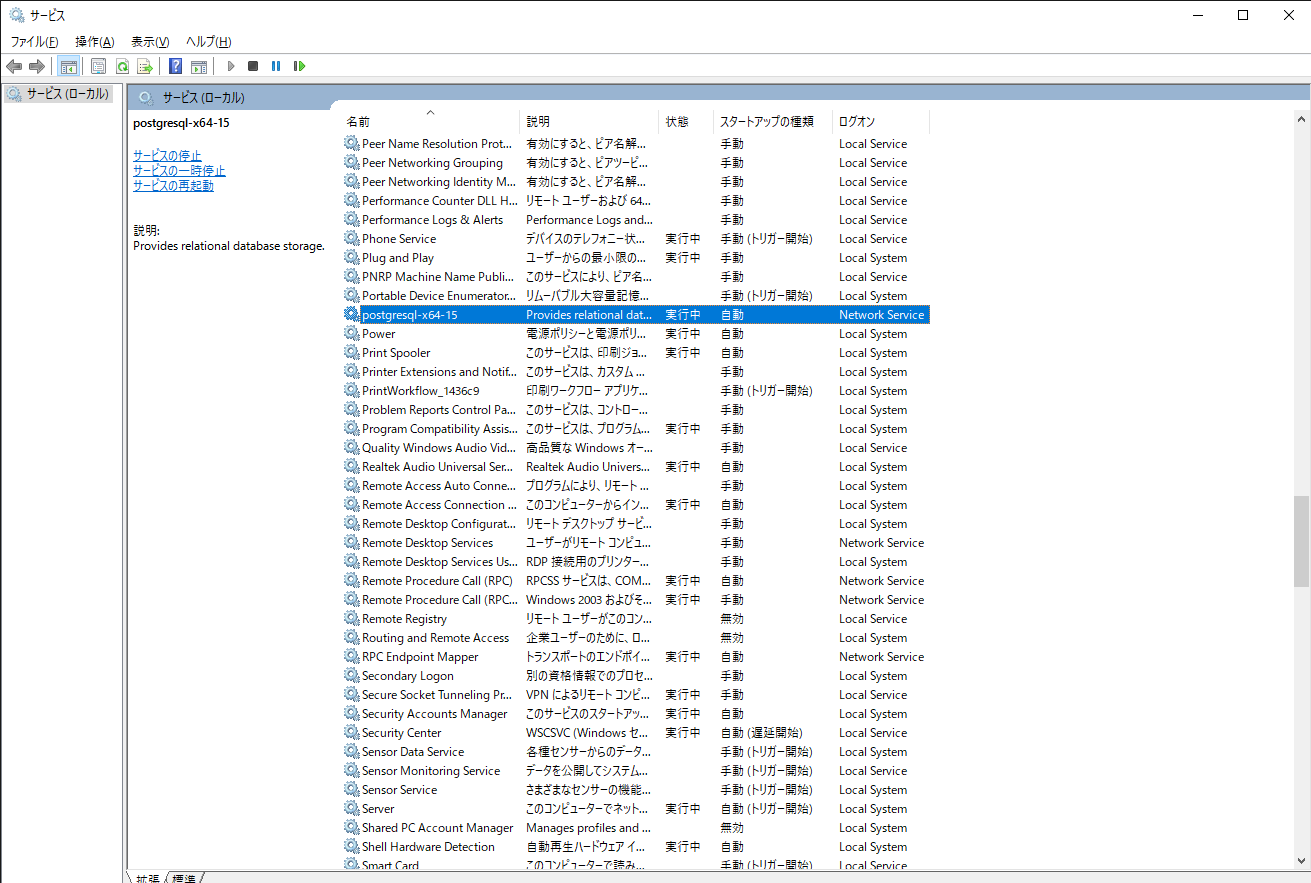The width and height of the screenshot is (1311, 883).
Task: Click the gear icon beside Quality Windows Audio
Action: click(351, 447)
